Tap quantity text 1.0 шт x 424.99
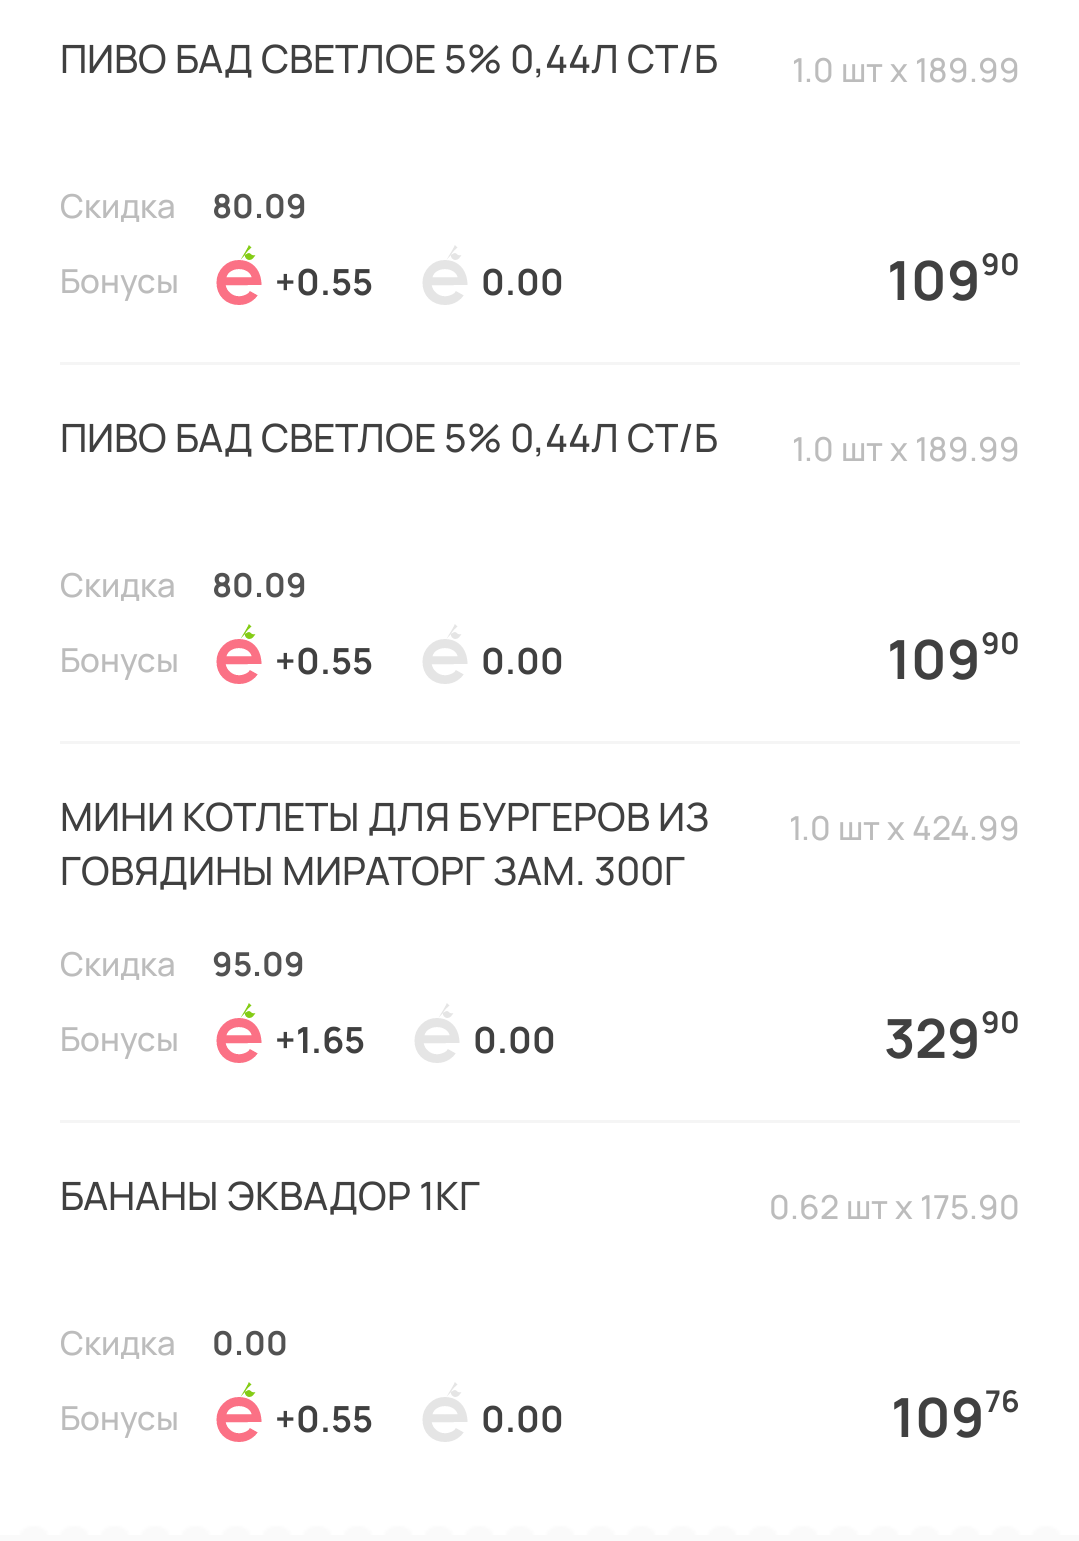Viewport: 1079px width, 1541px height. point(904,829)
